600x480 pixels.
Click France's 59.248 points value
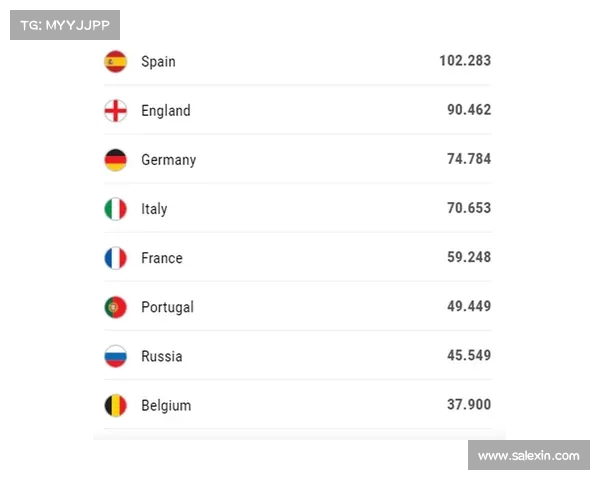click(x=469, y=257)
